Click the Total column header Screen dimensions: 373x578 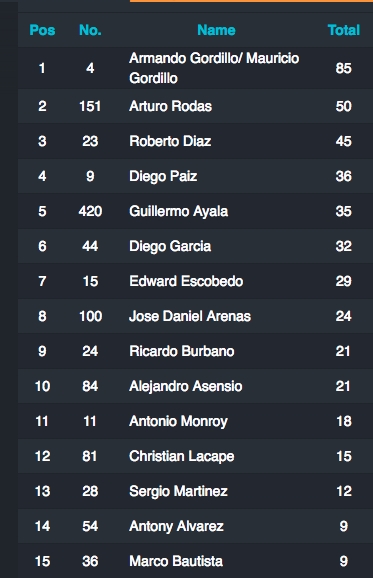344,30
